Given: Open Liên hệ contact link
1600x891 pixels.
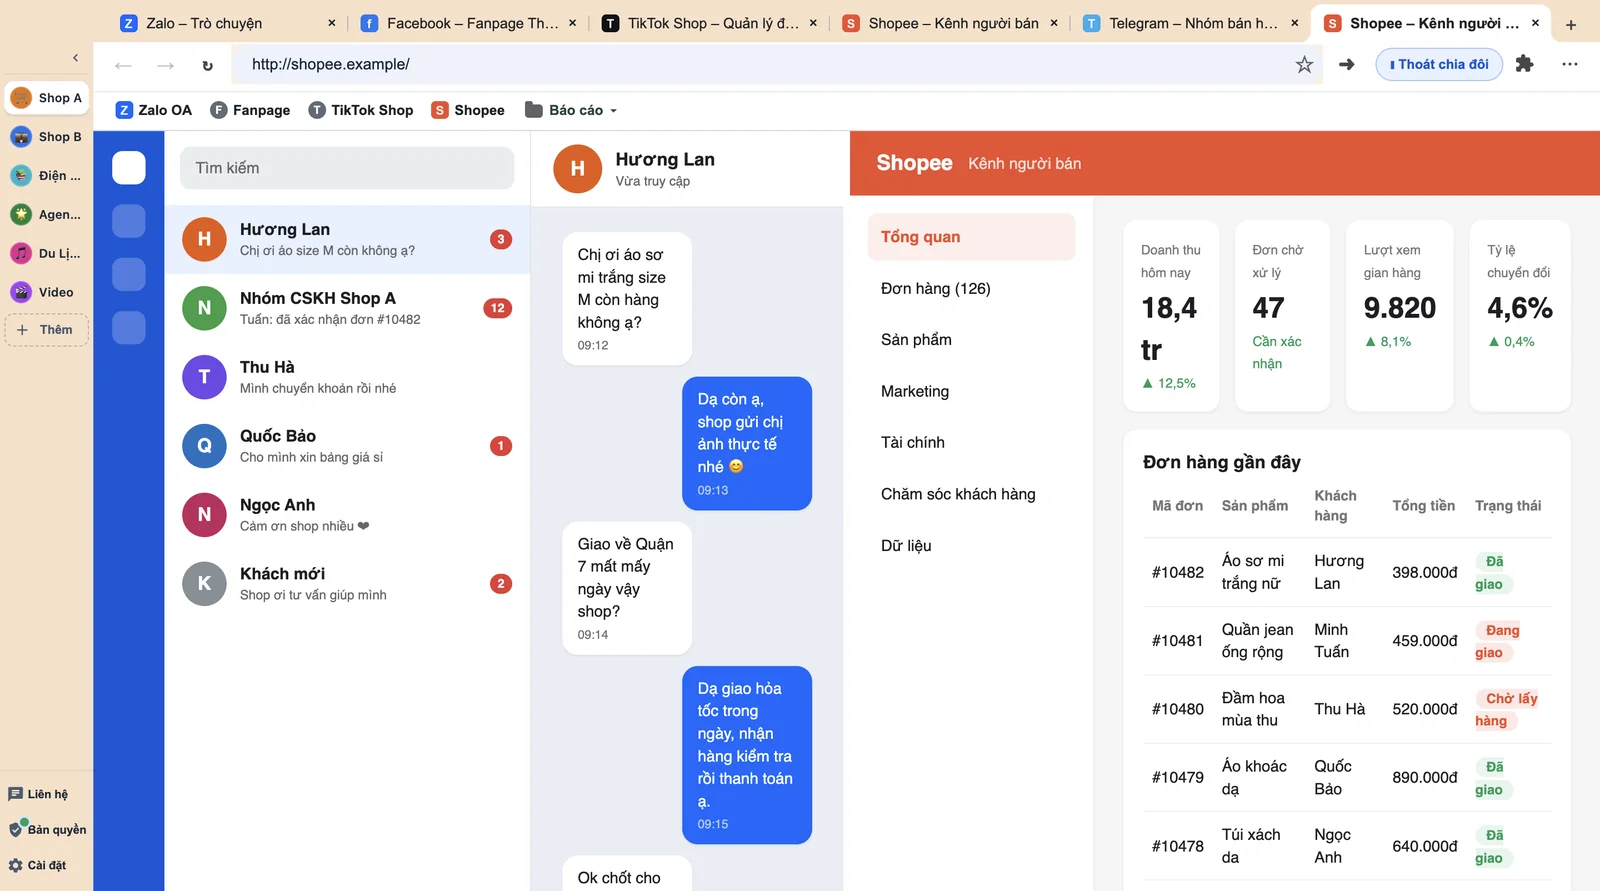Looking at the screenshot, I should tap(39, 794).
